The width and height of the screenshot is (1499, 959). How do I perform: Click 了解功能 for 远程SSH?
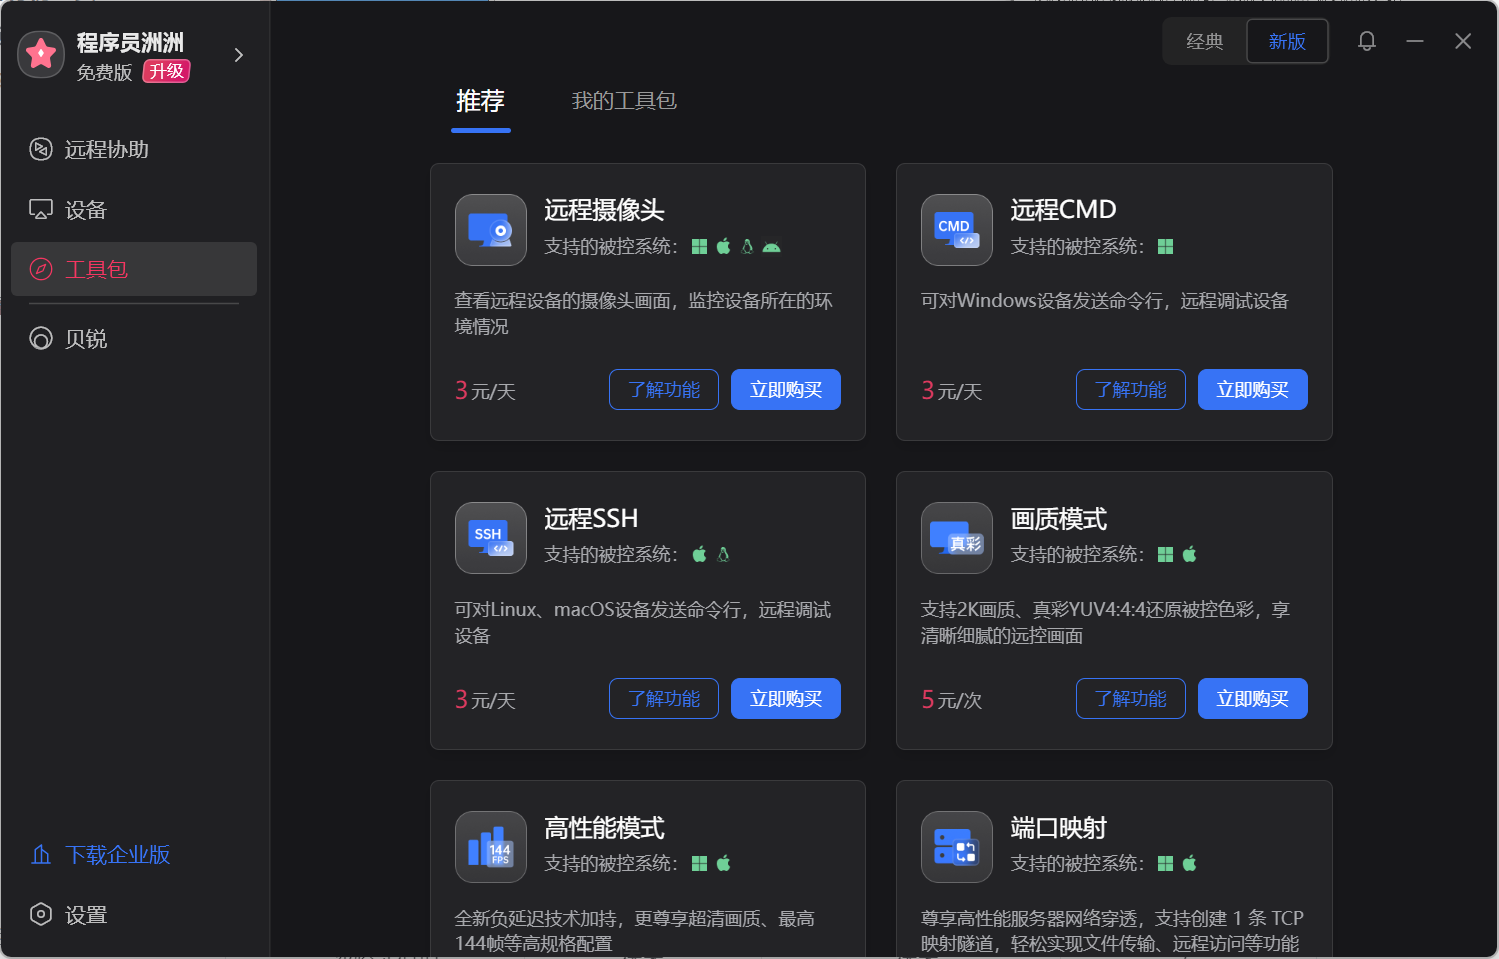pyautogui.click(x=664, y=699)
